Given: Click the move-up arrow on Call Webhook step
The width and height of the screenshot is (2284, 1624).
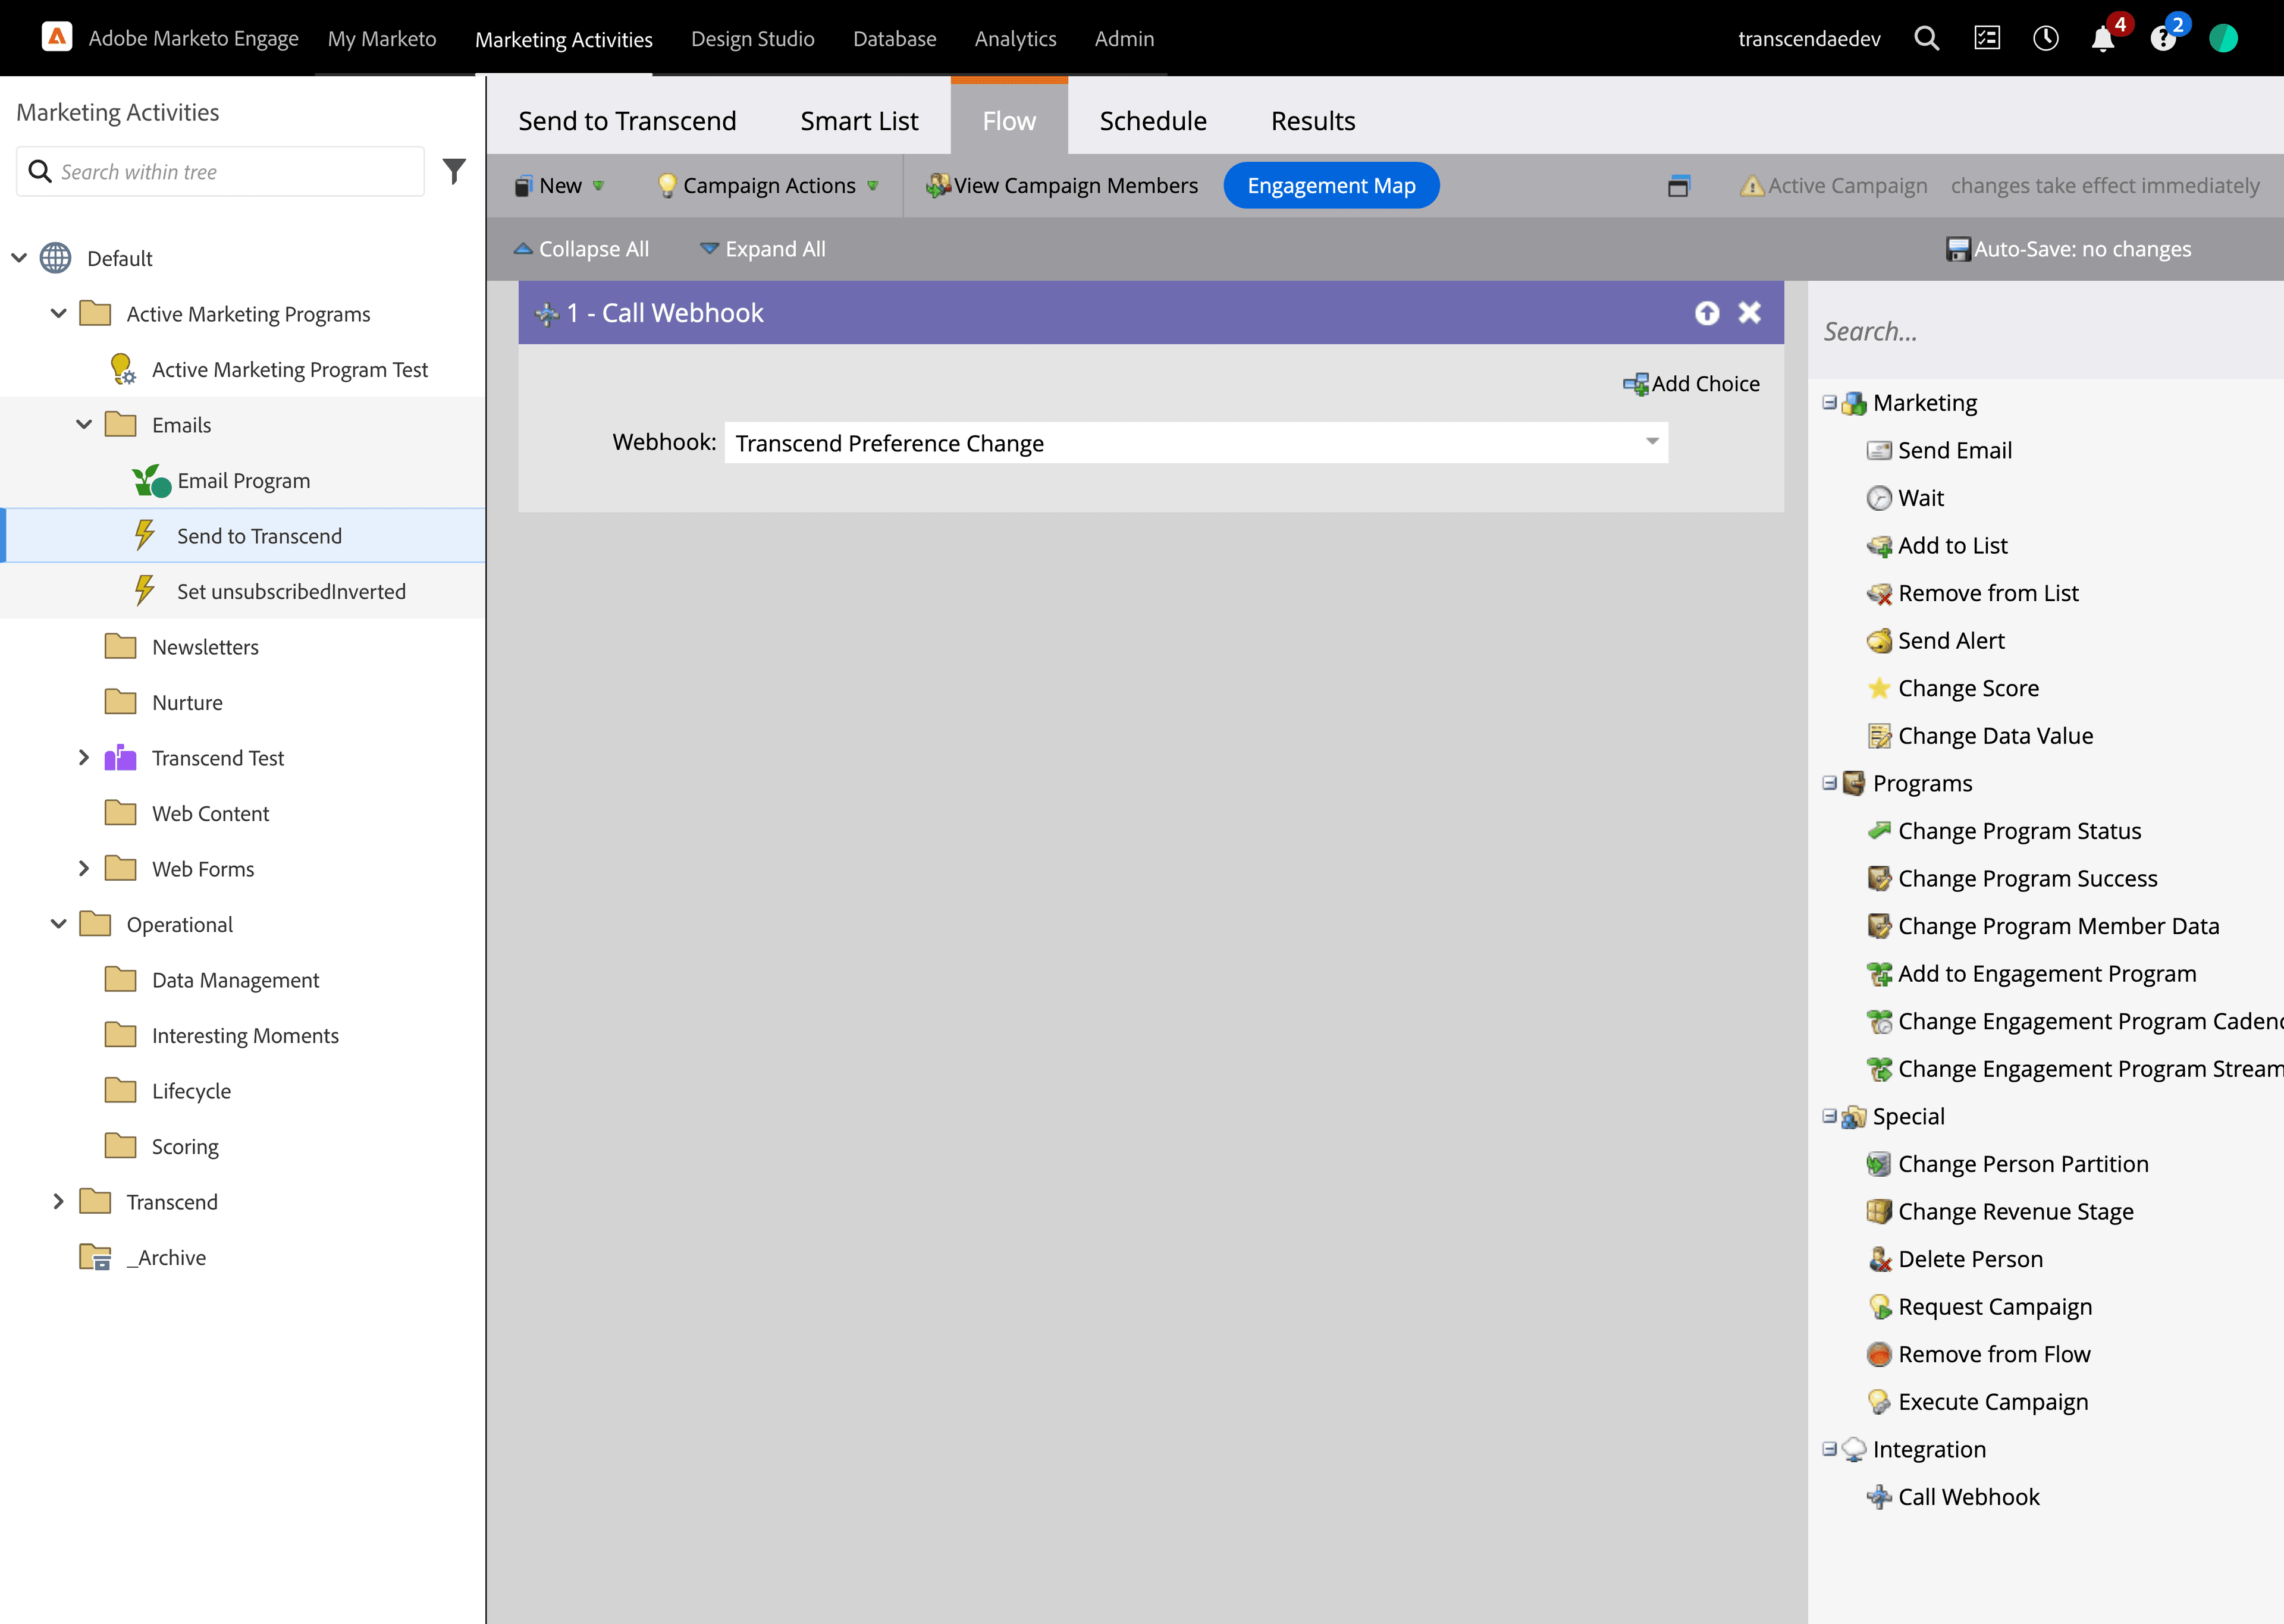Looking at the screenshot, I should coord(1707,313).
